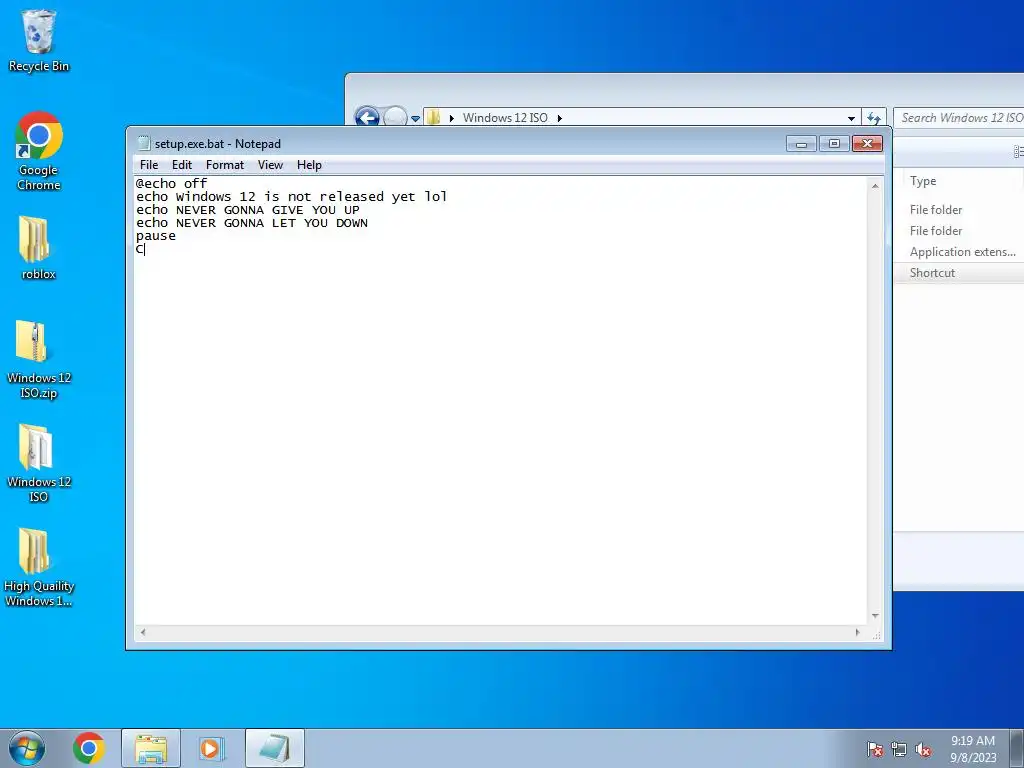Open the Recycle Bin desktop icon
The width and height of the screenshot is (1024, 768).
[x=39, y=40]
